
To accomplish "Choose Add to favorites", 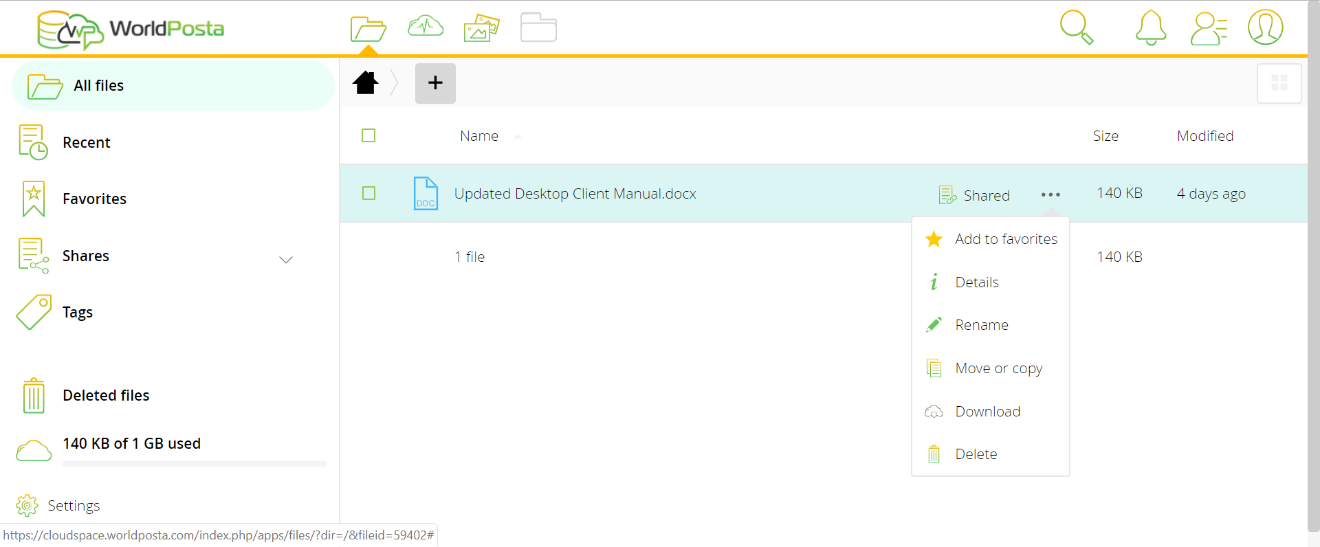I will [x=991, y=239].
